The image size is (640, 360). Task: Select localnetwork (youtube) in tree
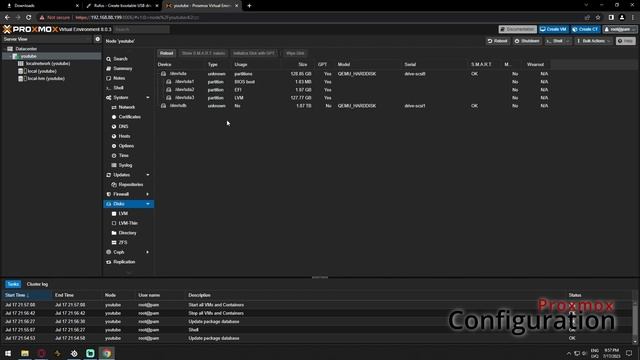[x=48, y=64]
